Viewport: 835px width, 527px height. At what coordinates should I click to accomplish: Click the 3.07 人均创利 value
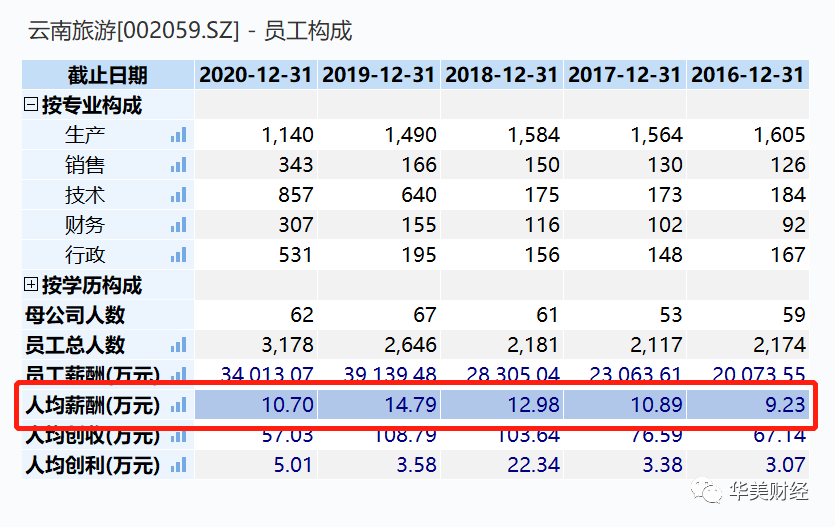point(785,465)
